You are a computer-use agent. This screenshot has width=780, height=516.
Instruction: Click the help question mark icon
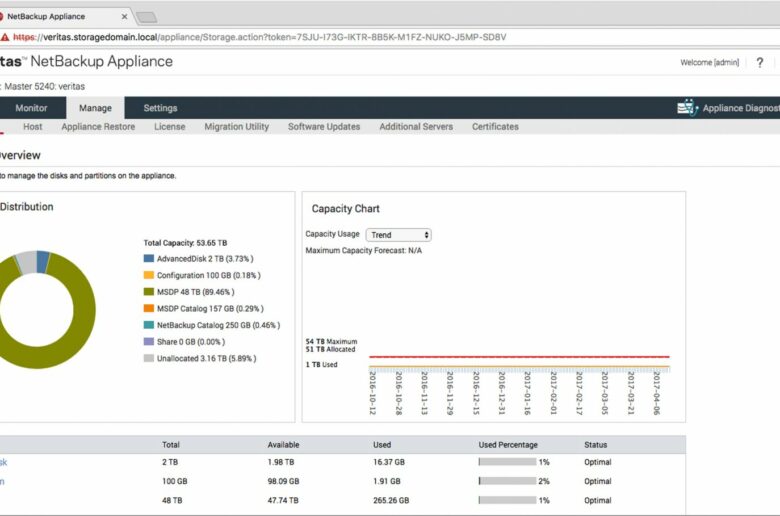pyautogui.click(x=760, y=63)
